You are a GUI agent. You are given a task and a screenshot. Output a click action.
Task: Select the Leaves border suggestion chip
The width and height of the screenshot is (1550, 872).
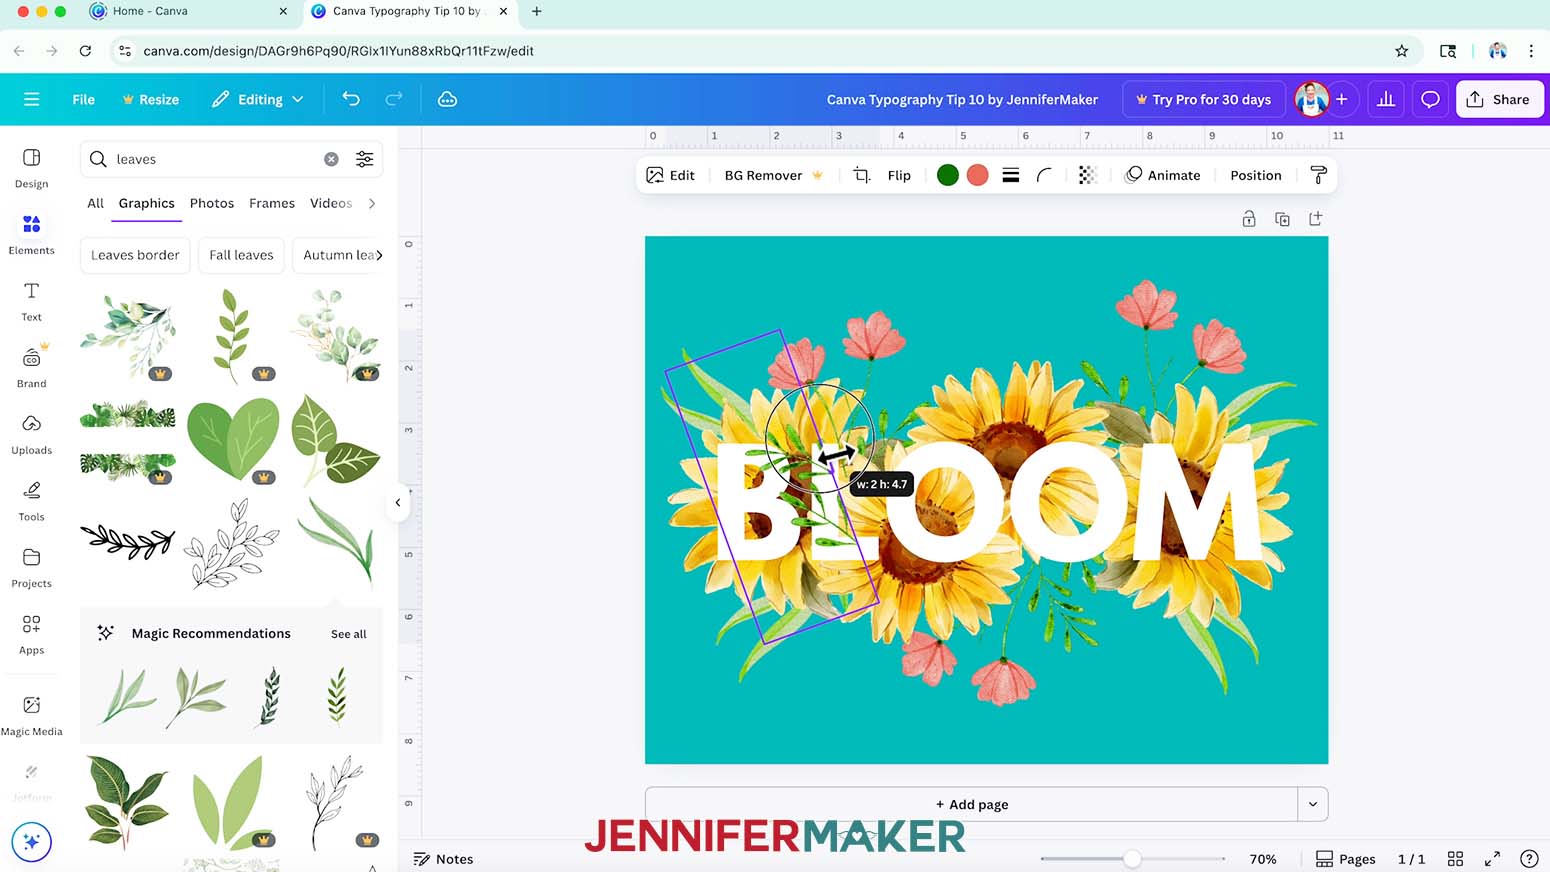coord(135,255)
